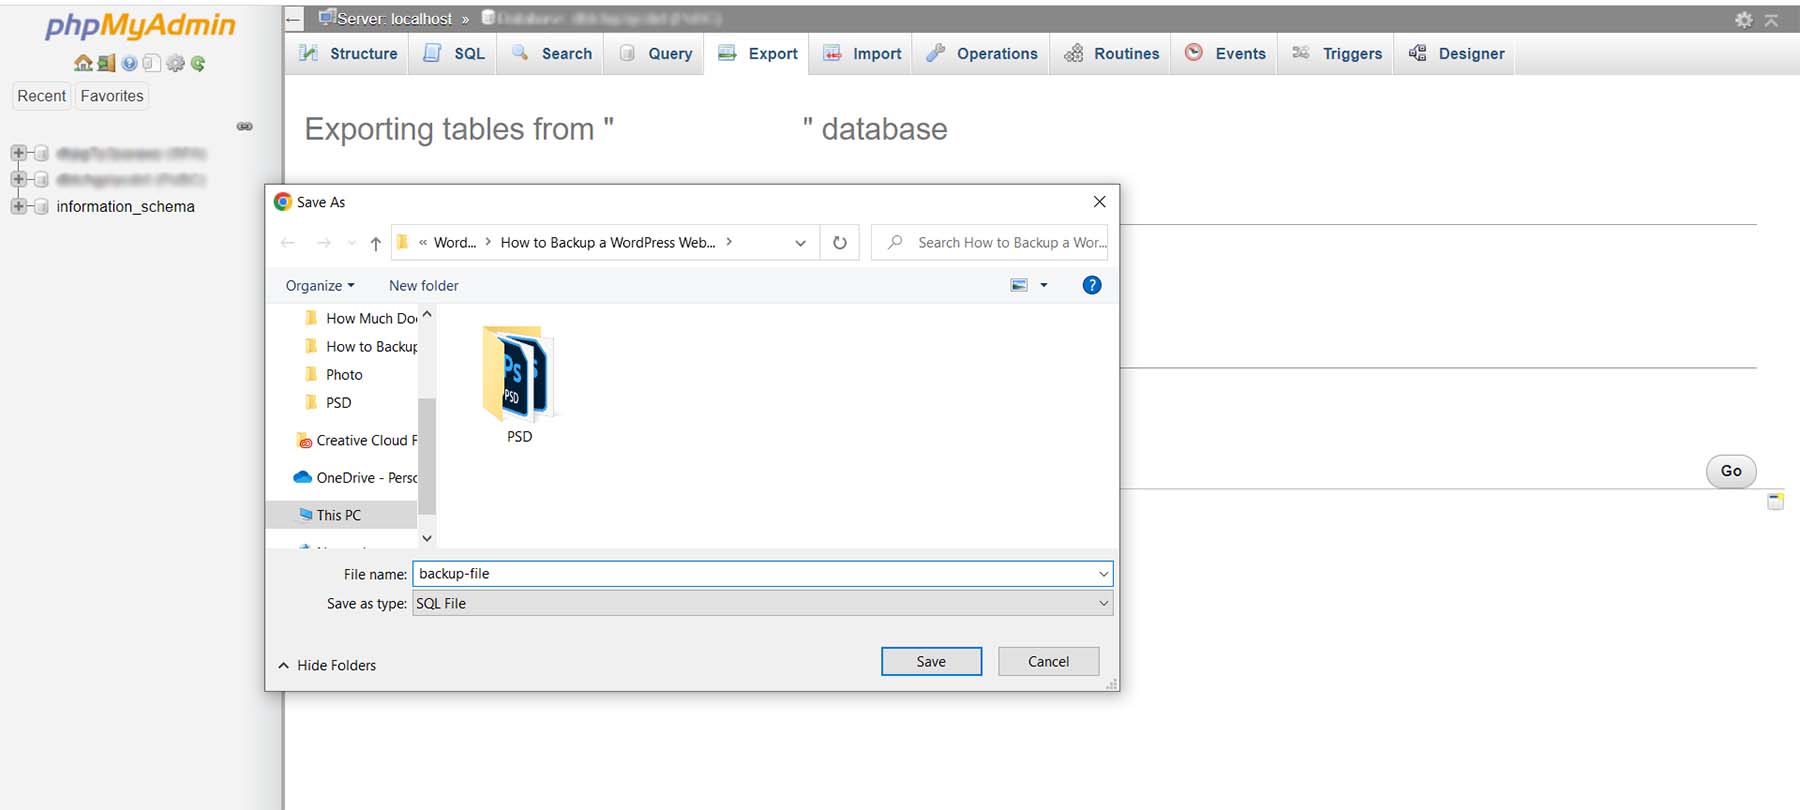Click the refresh button in Save As dialog
This screenshot has height=810, width=1800.
[840, 243]
